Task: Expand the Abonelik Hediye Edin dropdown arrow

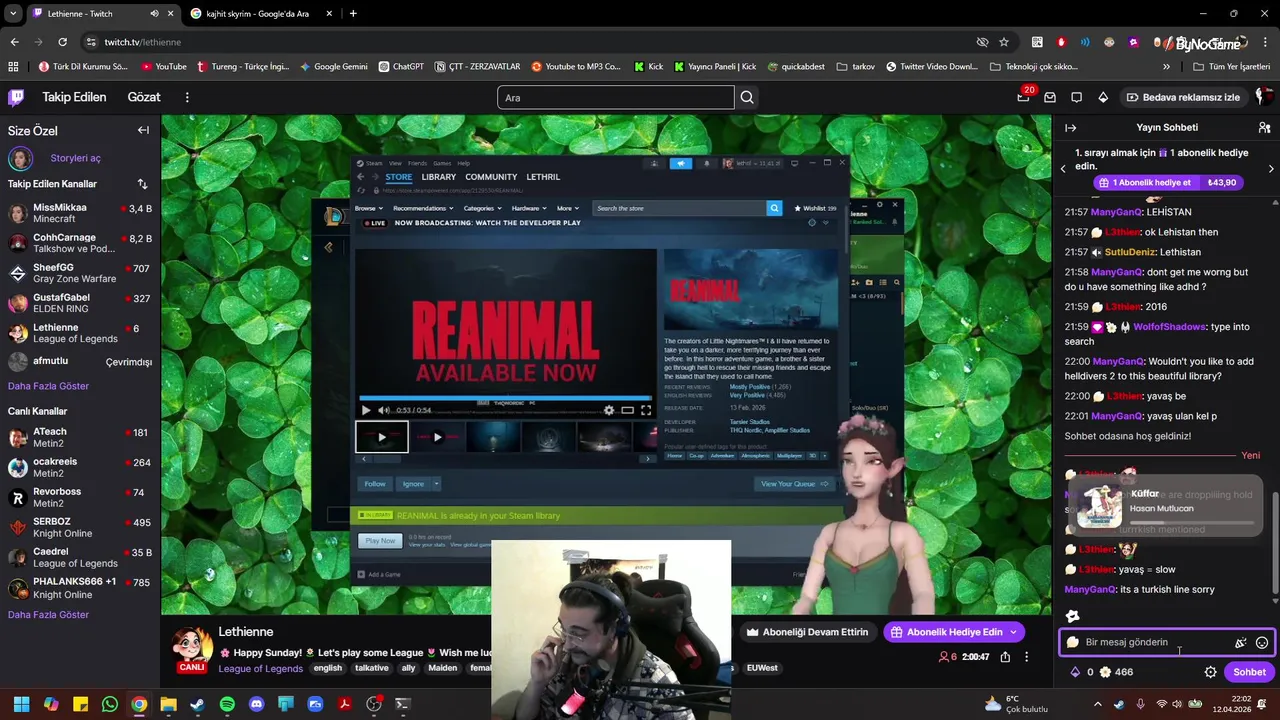Action: tap(1013, 632)
